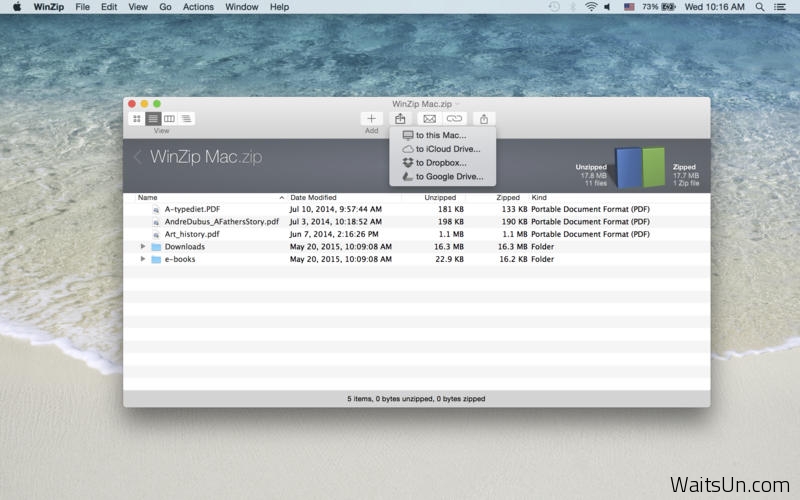
Task: Open the Go menu
Action: tap(165, 7)
